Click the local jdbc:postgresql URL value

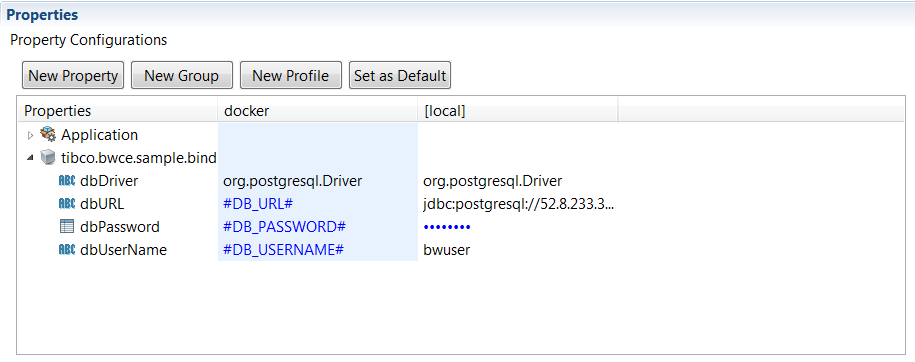point(519,204)
